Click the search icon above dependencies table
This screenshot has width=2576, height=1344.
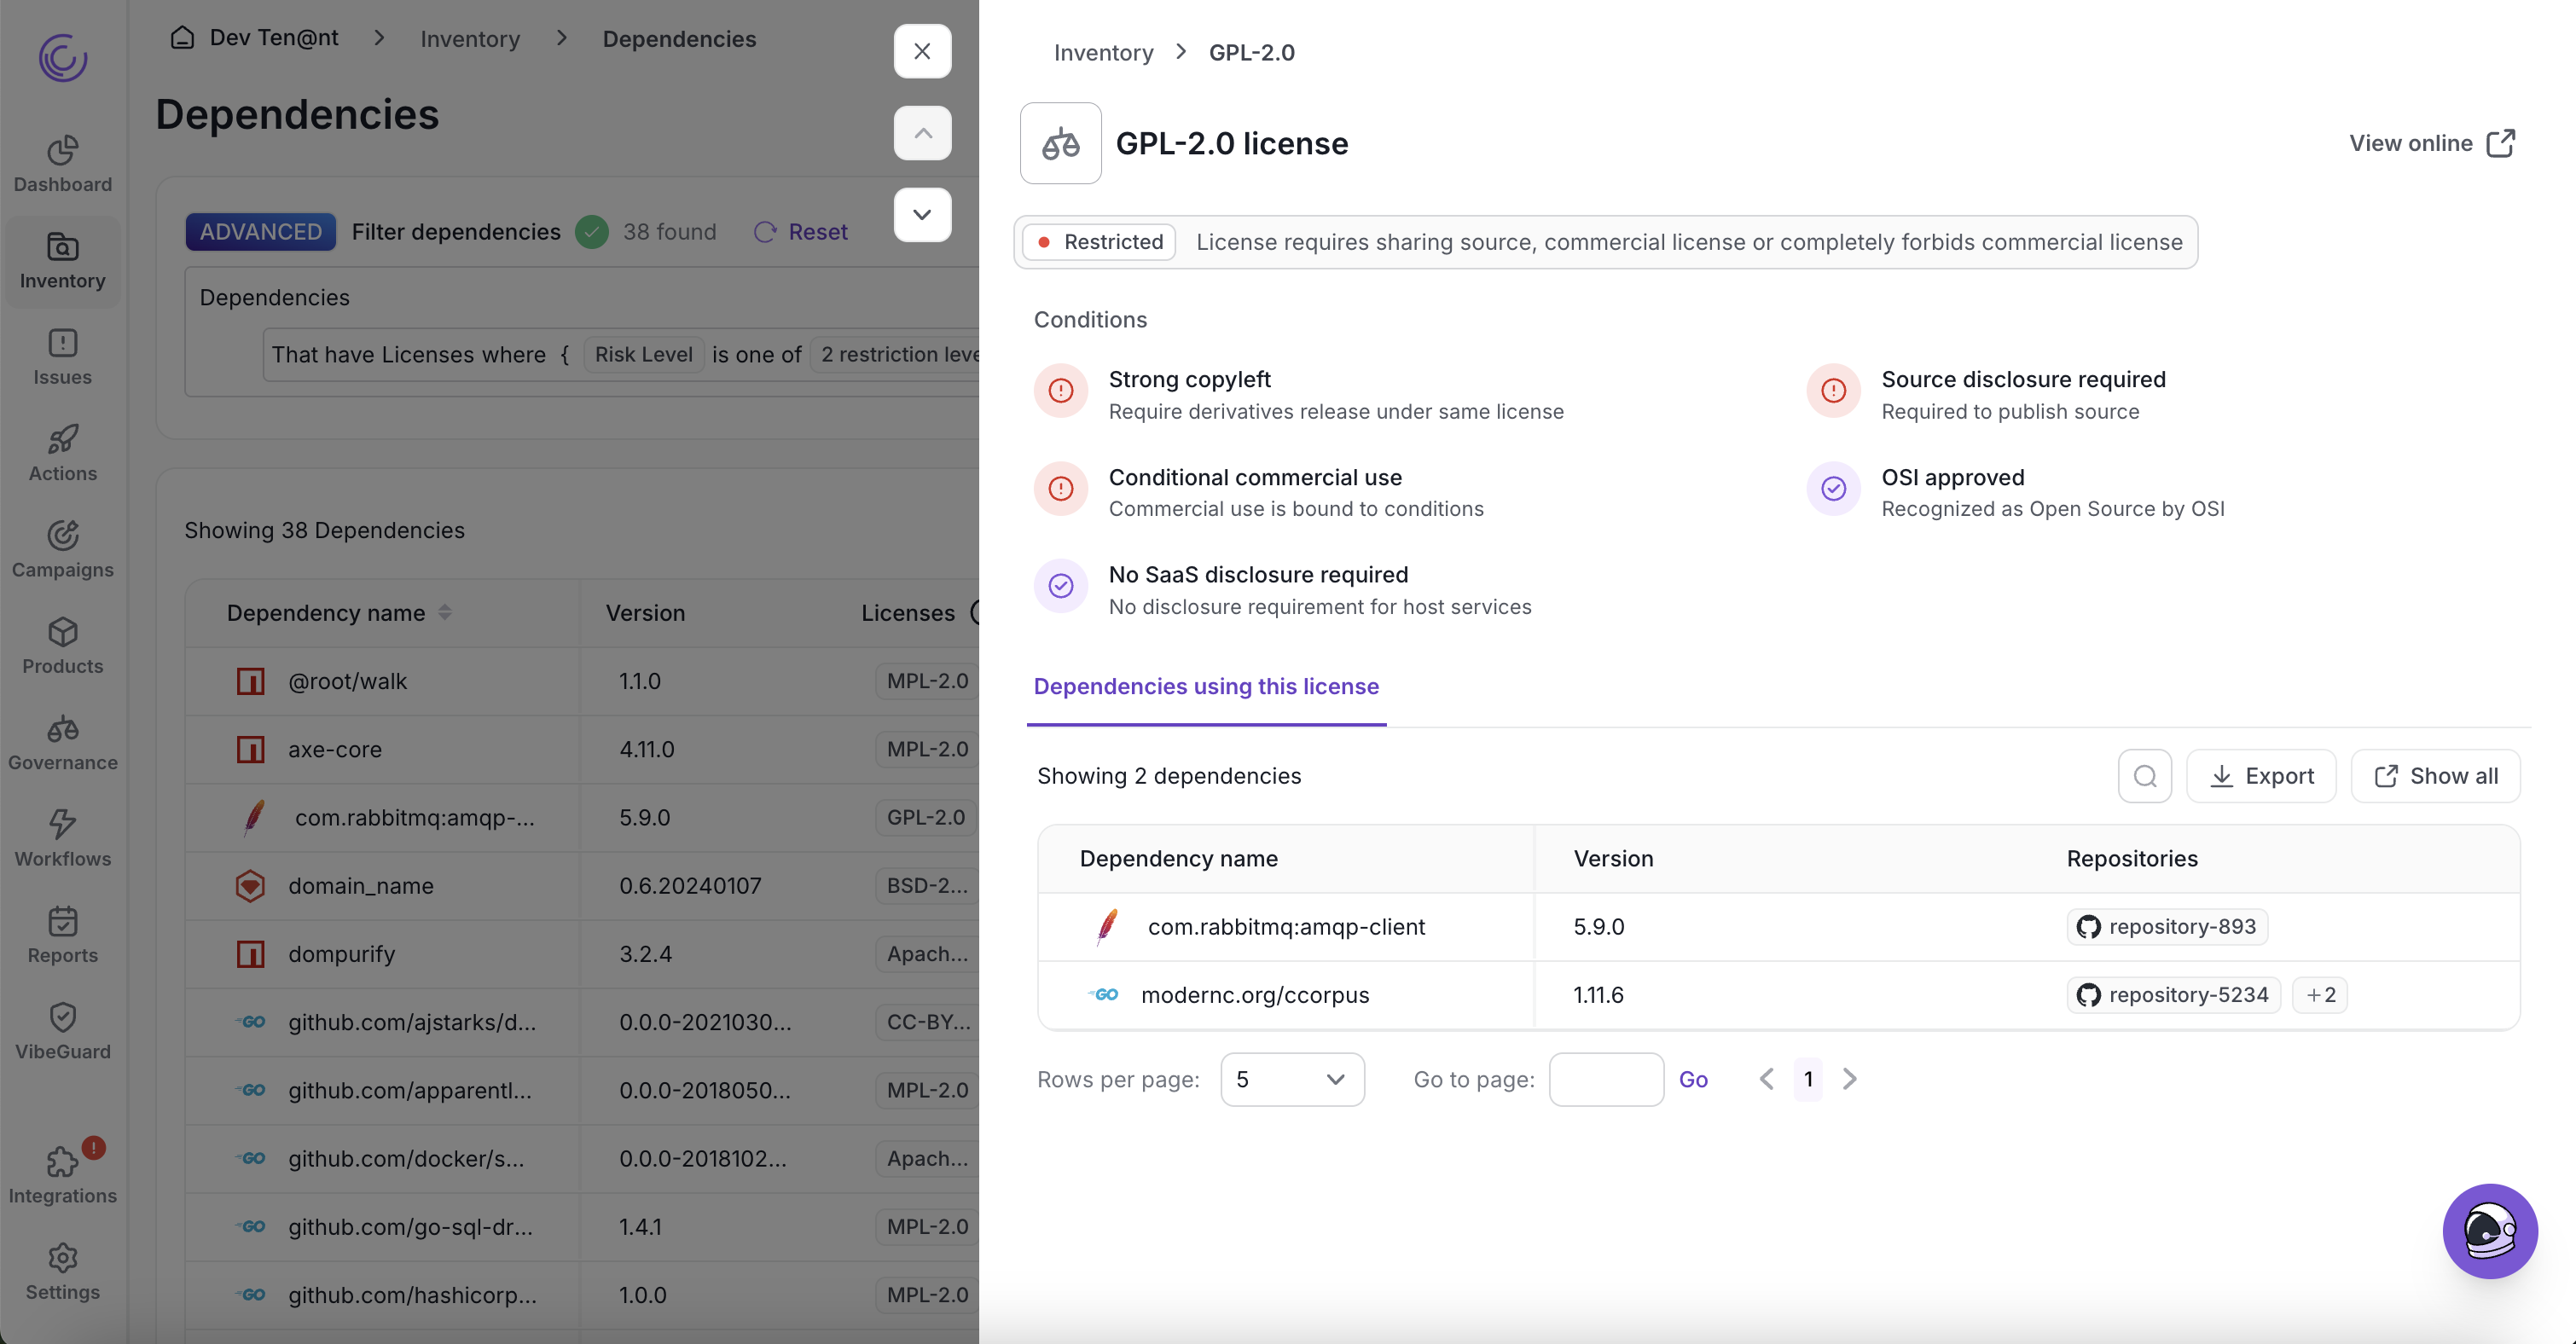click(x=2144, y=776)
